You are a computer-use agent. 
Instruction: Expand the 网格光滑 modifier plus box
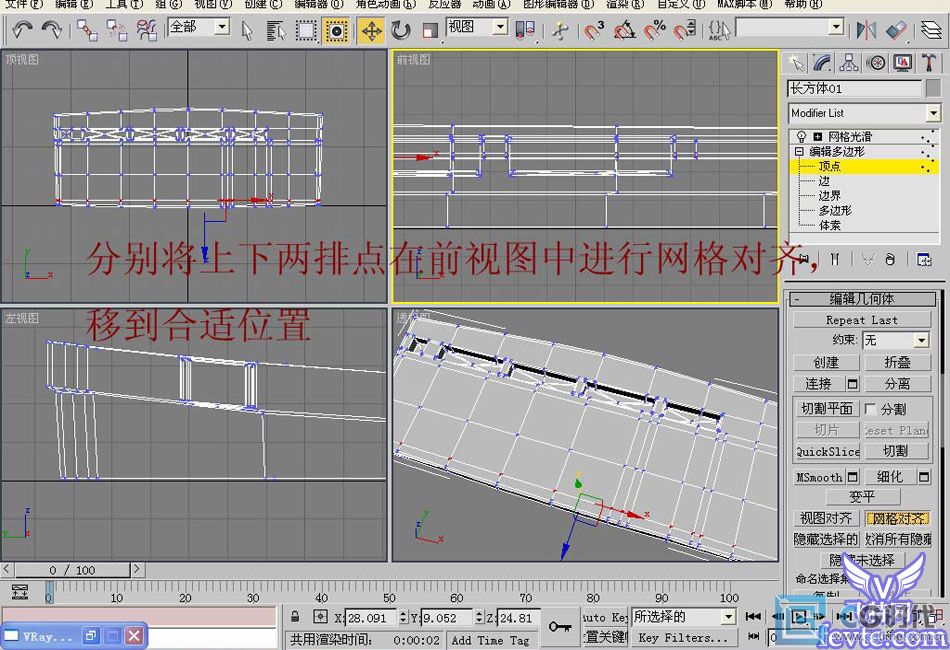coord(817,137)
